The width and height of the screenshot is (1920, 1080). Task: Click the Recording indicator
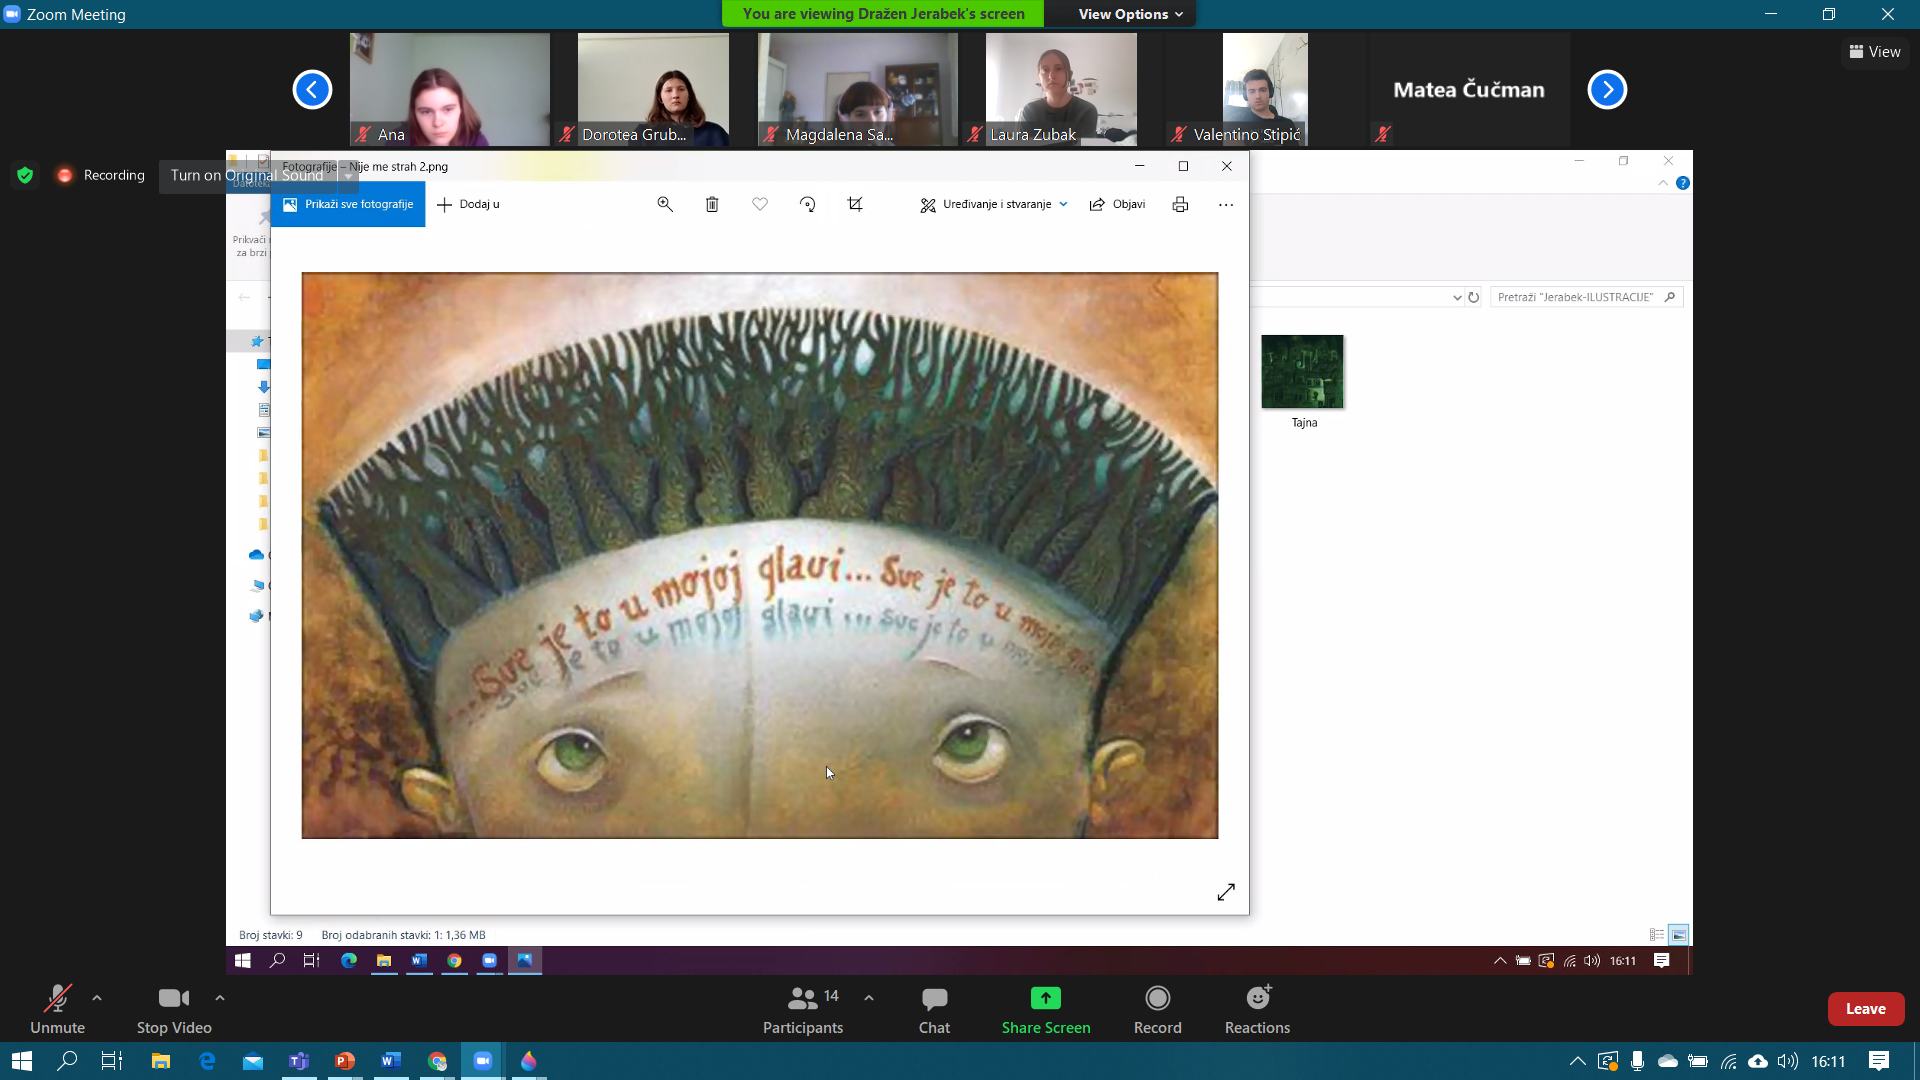[101, 175]
